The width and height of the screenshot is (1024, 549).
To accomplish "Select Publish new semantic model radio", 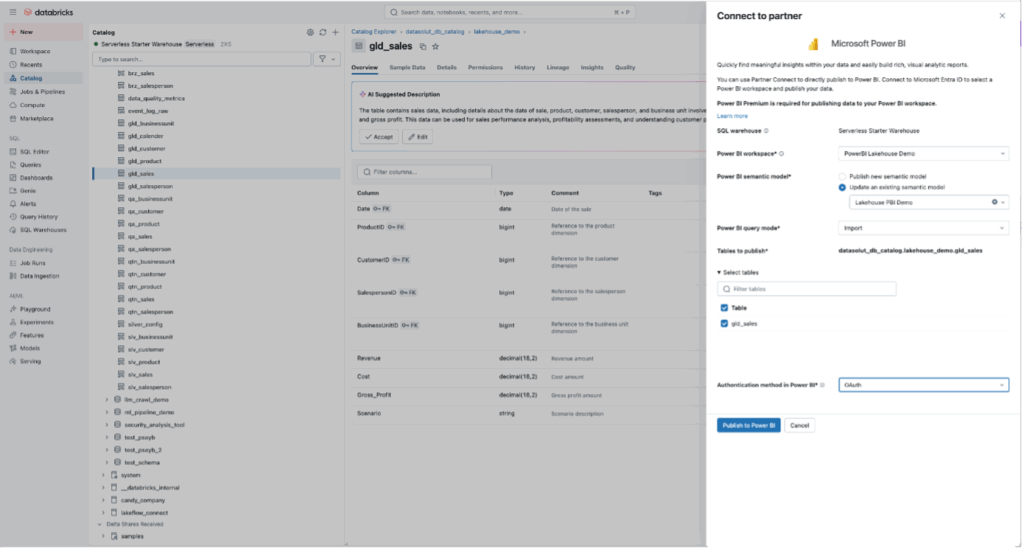I will pos(842,176).
